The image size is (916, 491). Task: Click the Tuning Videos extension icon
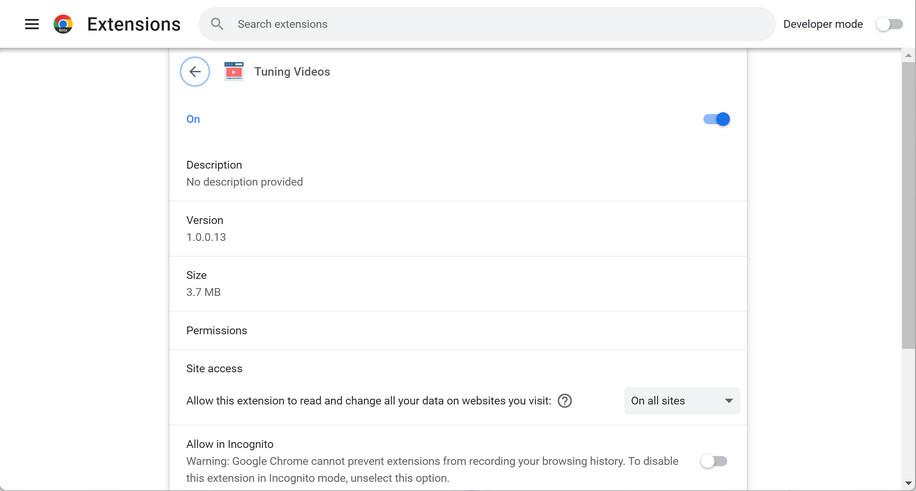point(234,72)
